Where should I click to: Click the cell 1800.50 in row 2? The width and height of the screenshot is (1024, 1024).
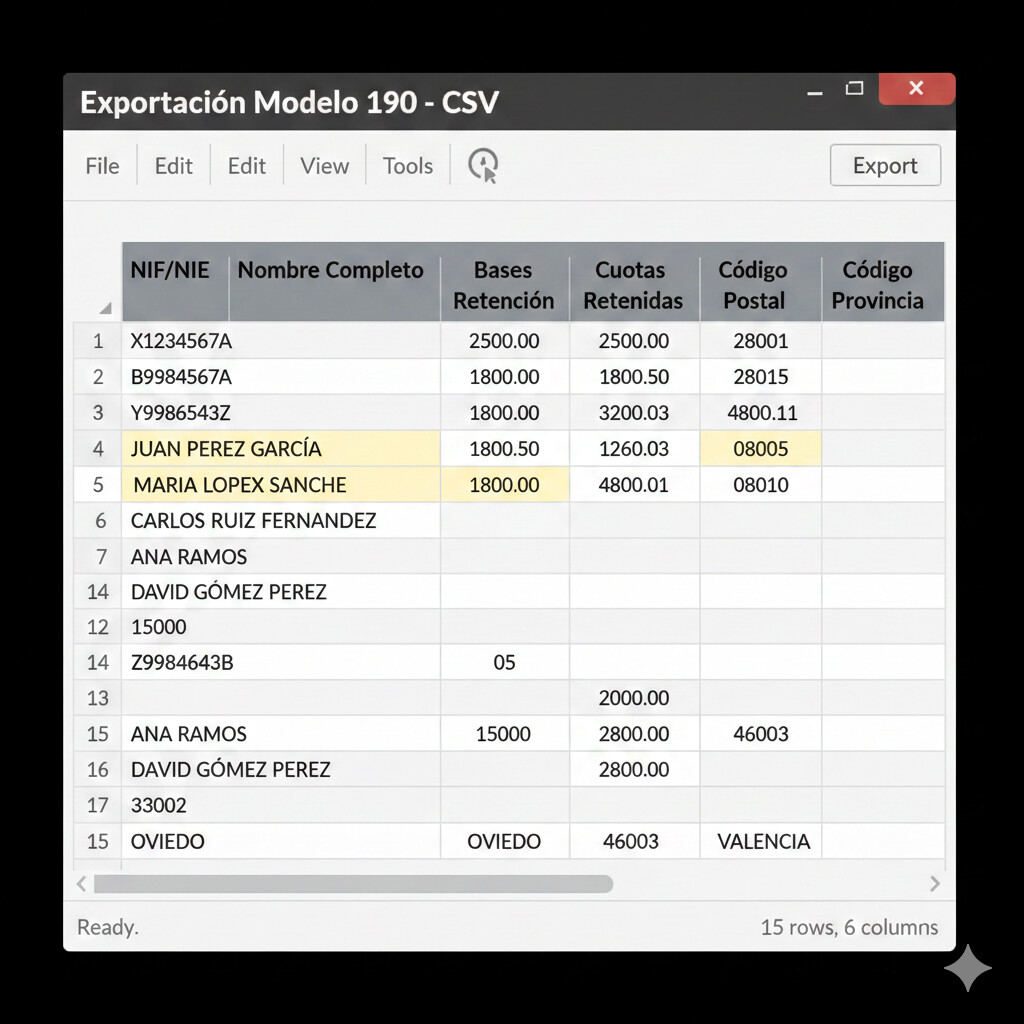[x=633, y=377]
